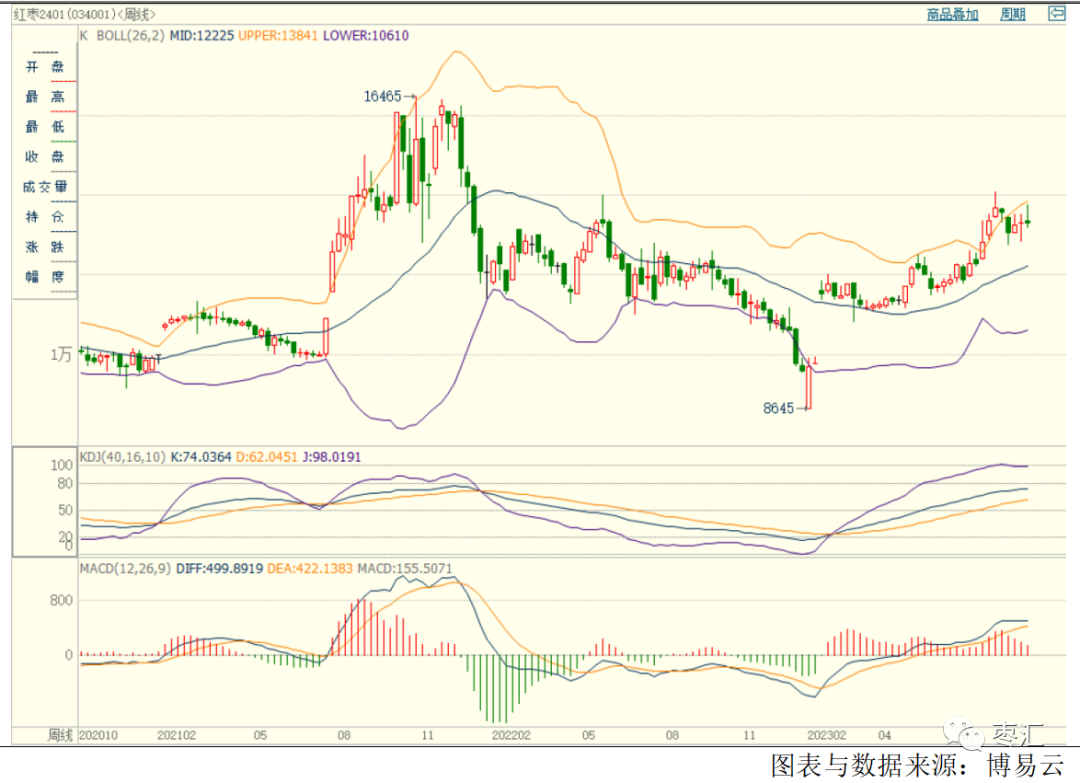Click the 202302 date on time axis

pyautogui.click(x=827, y=735)
